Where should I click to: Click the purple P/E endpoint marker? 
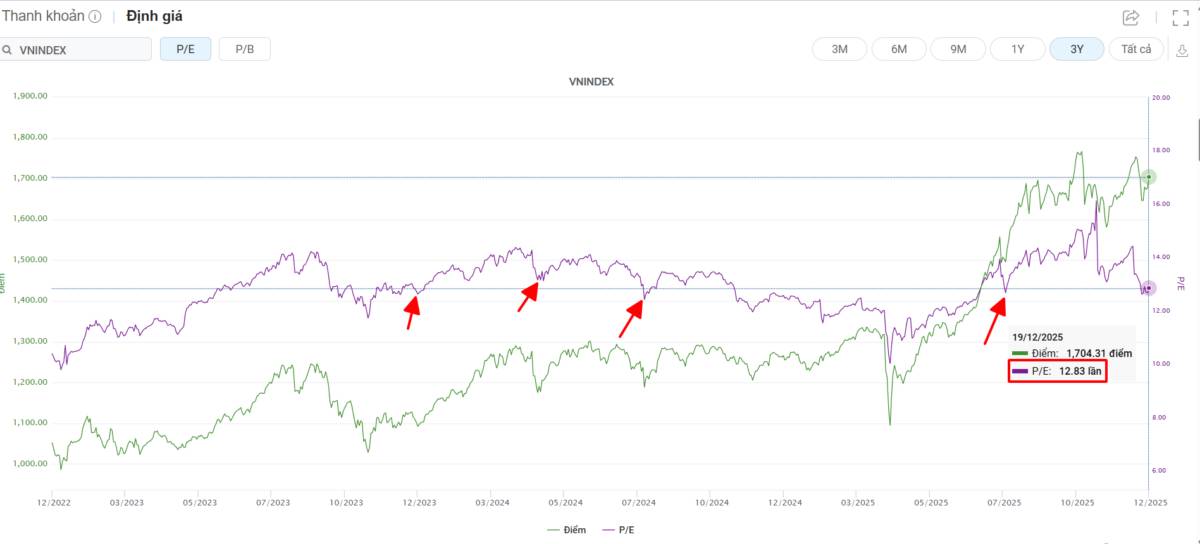(x=1149, y=288)
